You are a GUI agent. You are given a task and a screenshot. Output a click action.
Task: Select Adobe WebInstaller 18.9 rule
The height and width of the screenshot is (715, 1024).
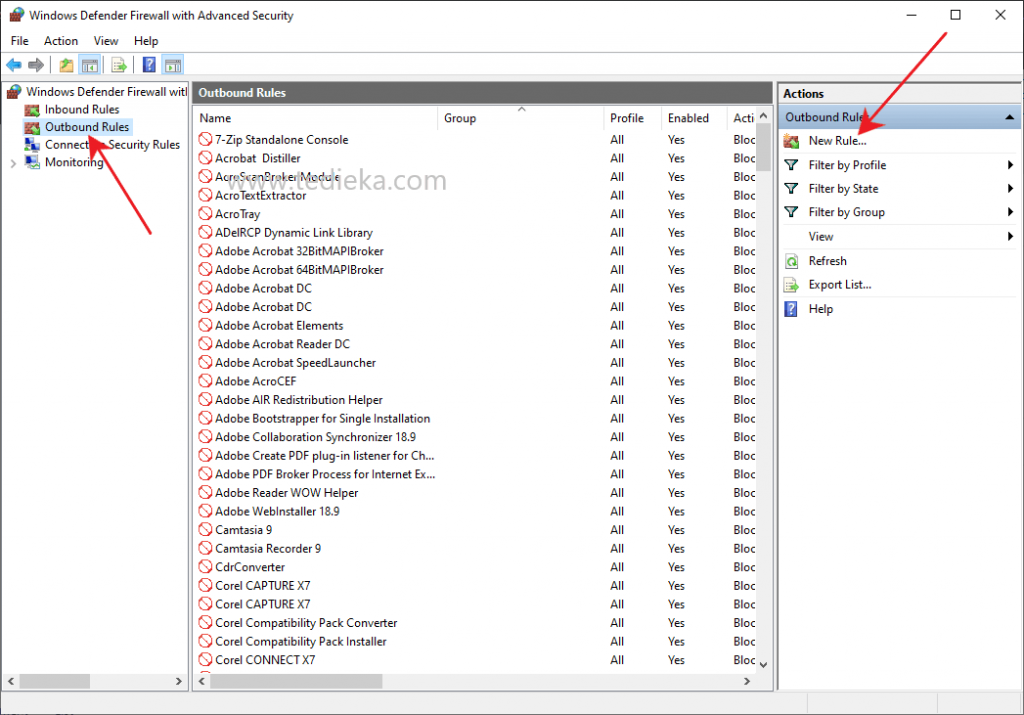277,511
